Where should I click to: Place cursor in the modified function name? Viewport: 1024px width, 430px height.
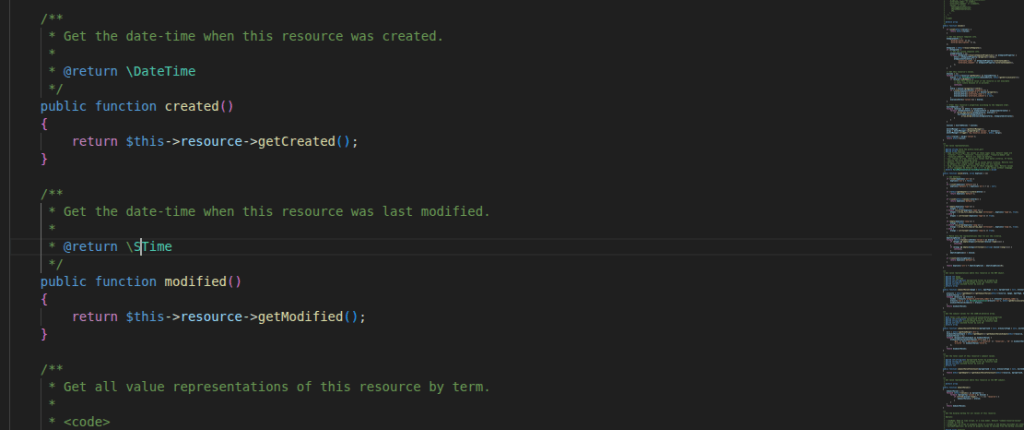[x=195, y=281]
